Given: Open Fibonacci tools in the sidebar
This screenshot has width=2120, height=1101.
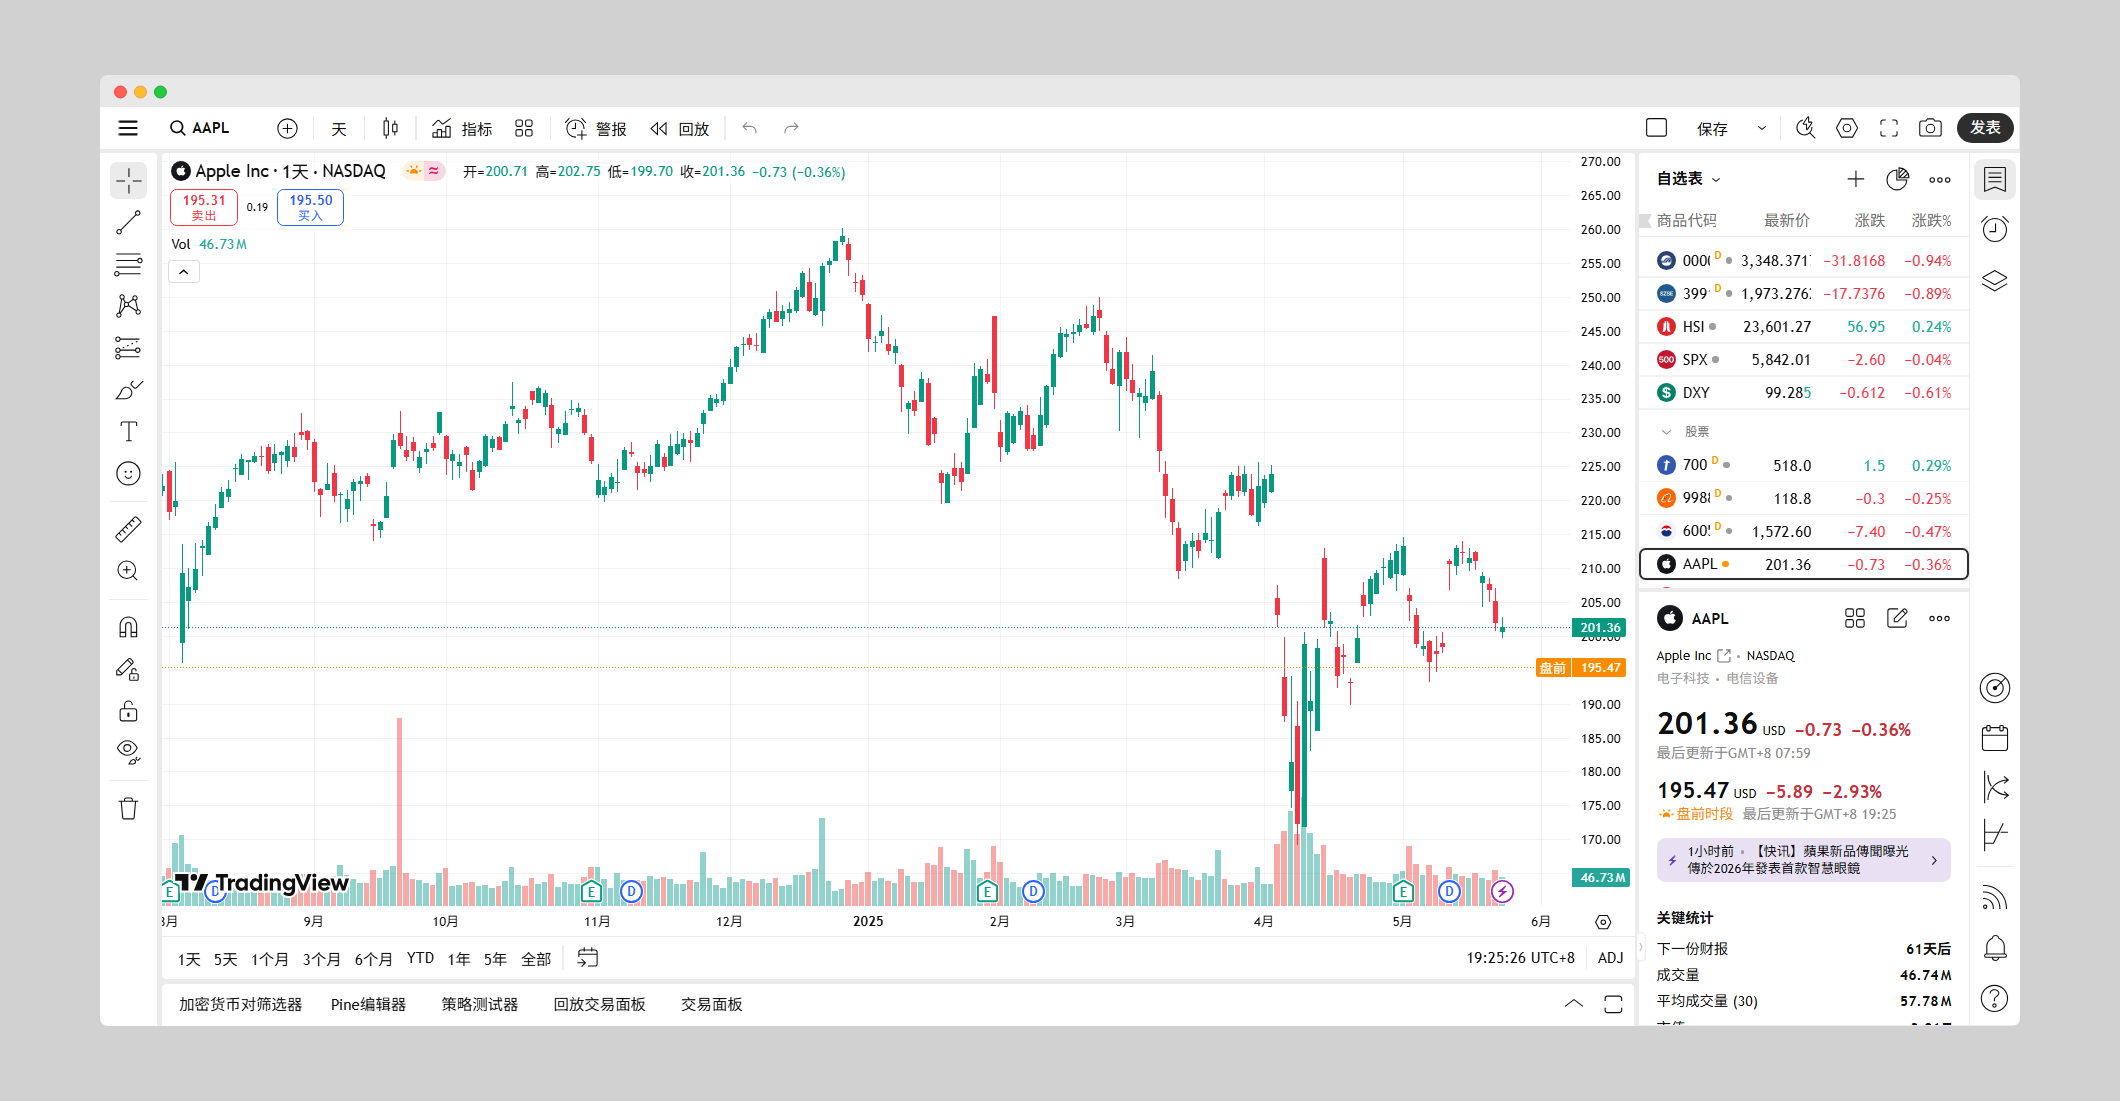Looking at the screenshot, I should point(129,265).
